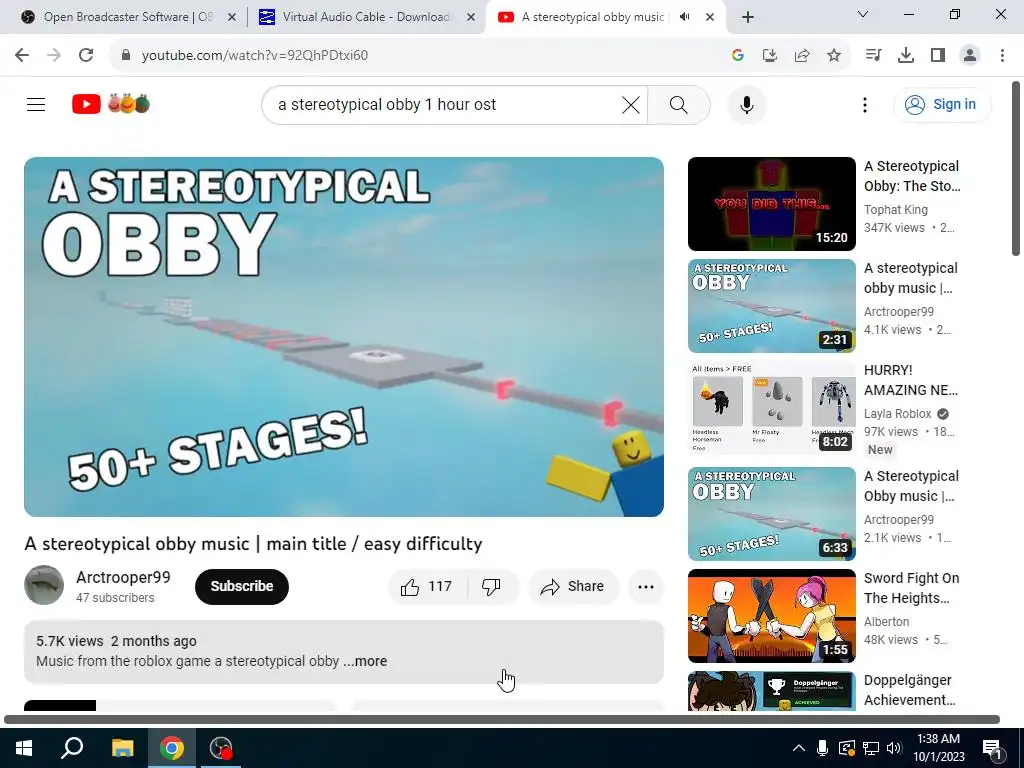This screenshot has height=768, width=1024.
Task: Bookmark this page with star
Action: (834, 56)
